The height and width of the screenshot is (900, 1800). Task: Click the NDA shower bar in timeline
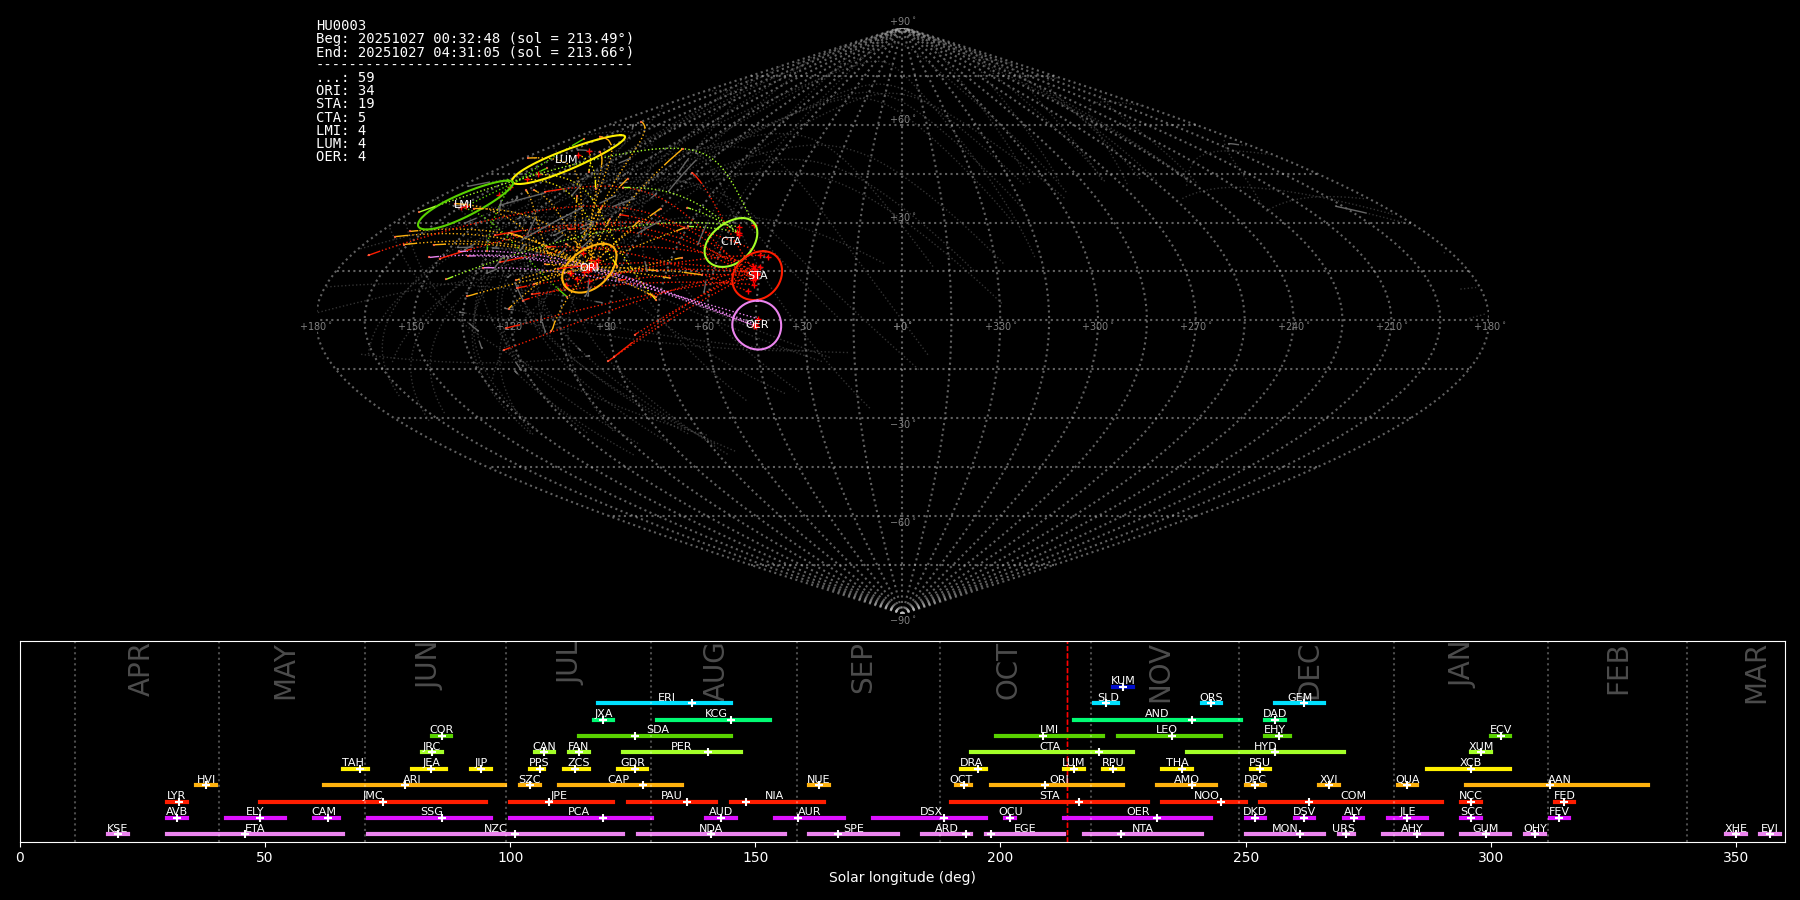point(711,834)
